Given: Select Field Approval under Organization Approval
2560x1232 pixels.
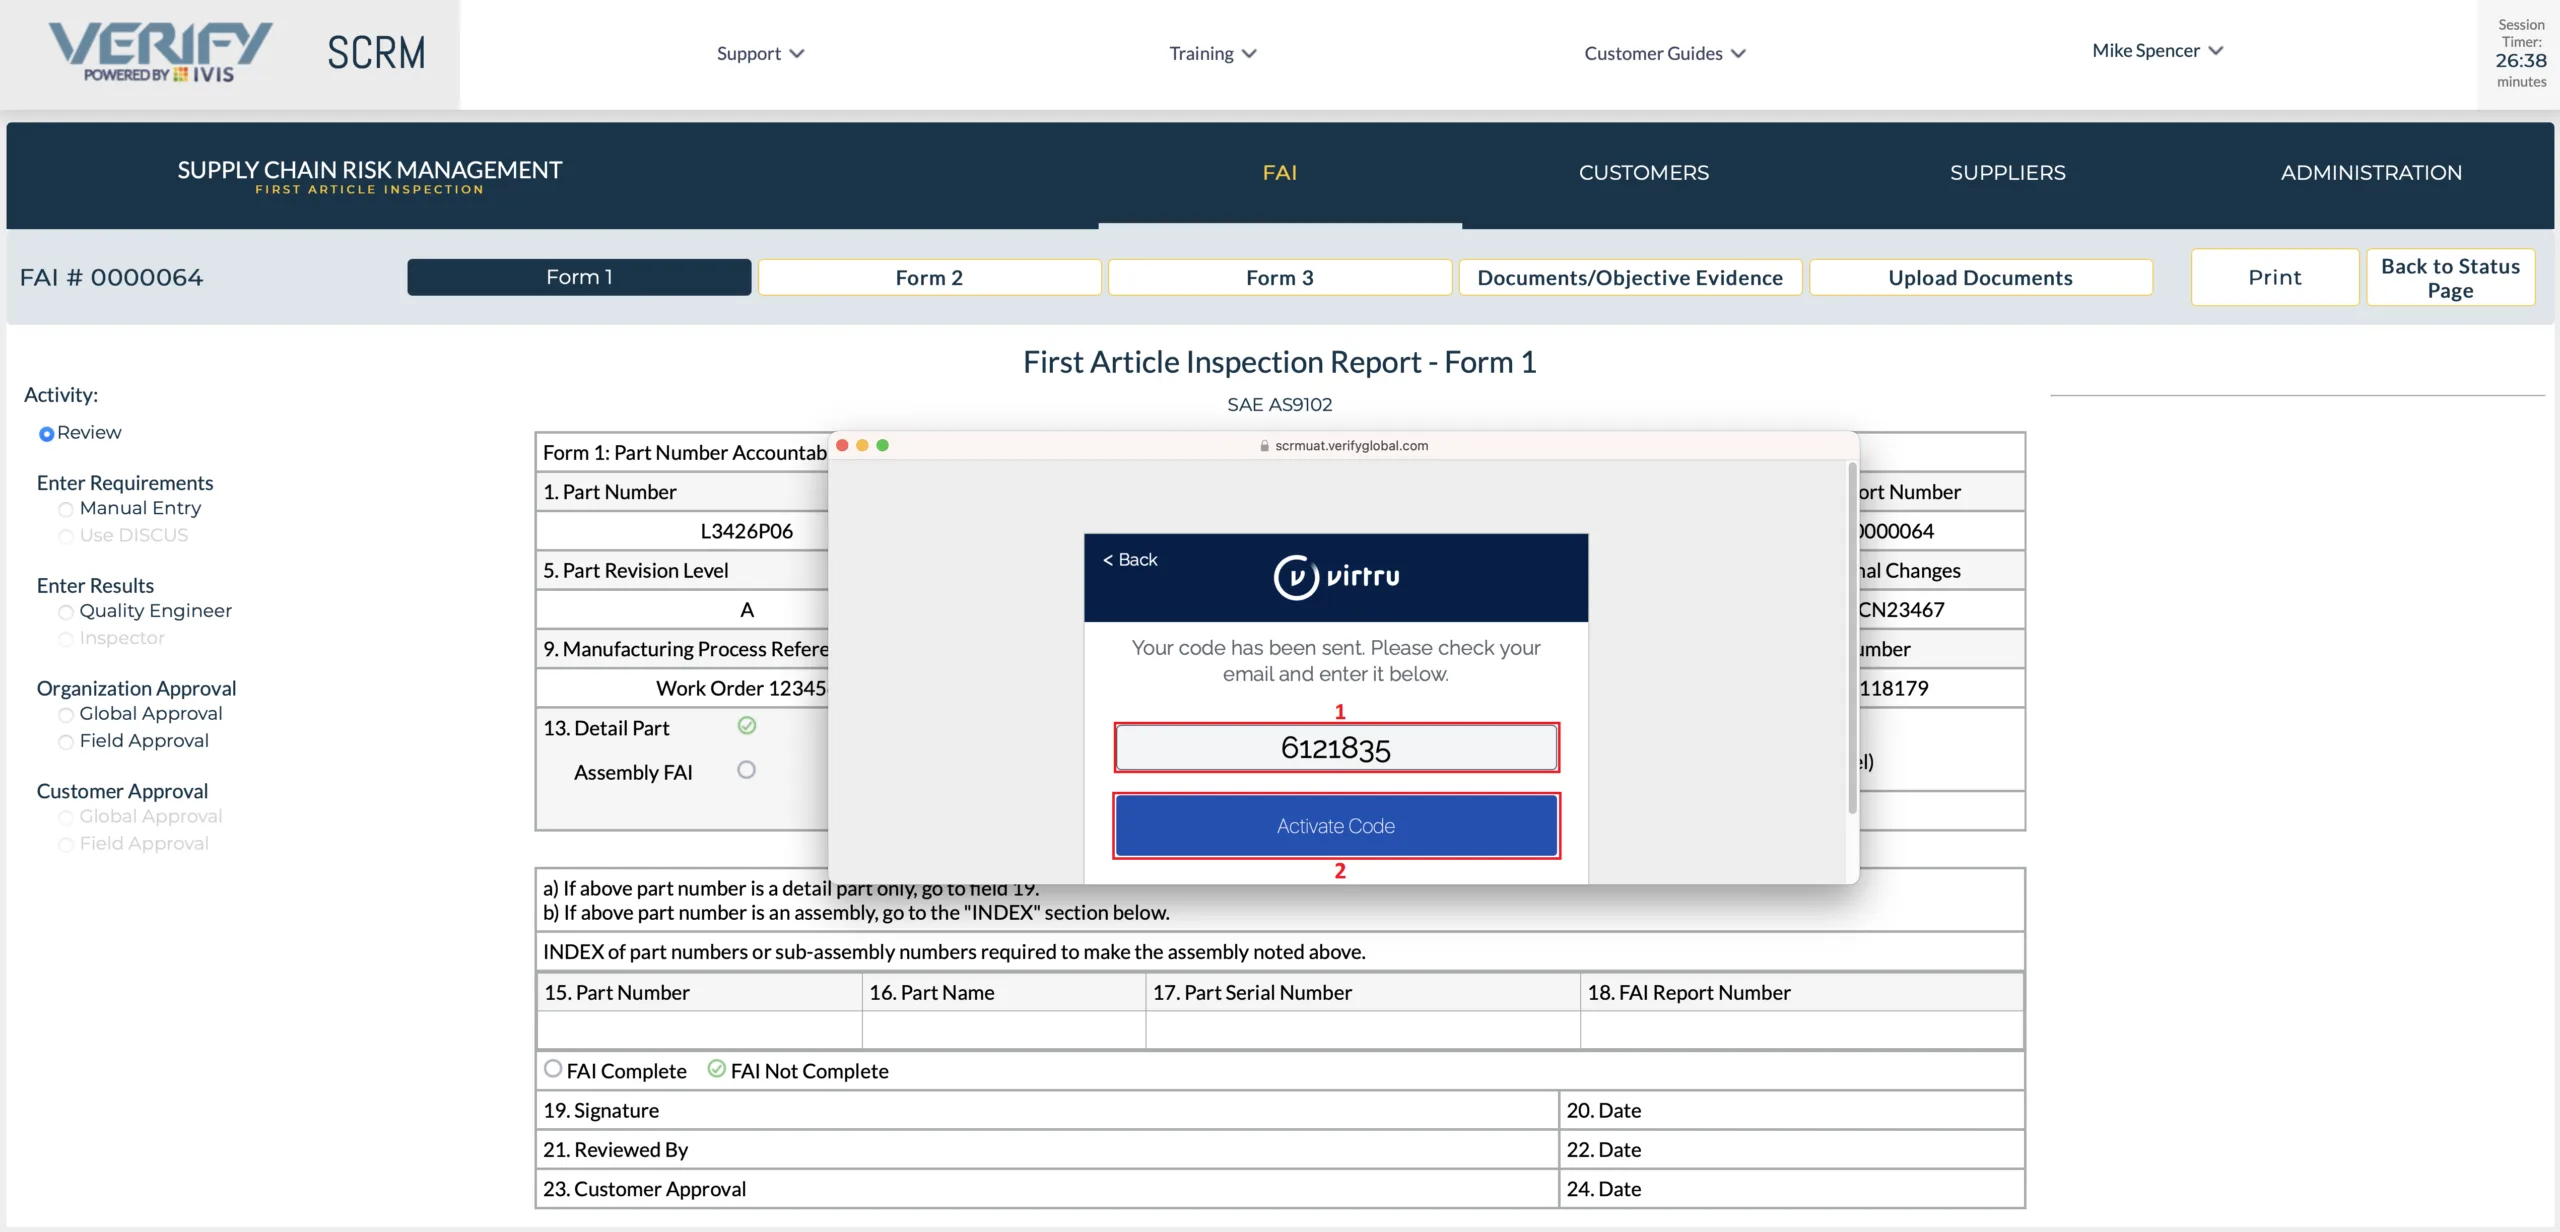Looking at the screenshot, I should point(65,742).
